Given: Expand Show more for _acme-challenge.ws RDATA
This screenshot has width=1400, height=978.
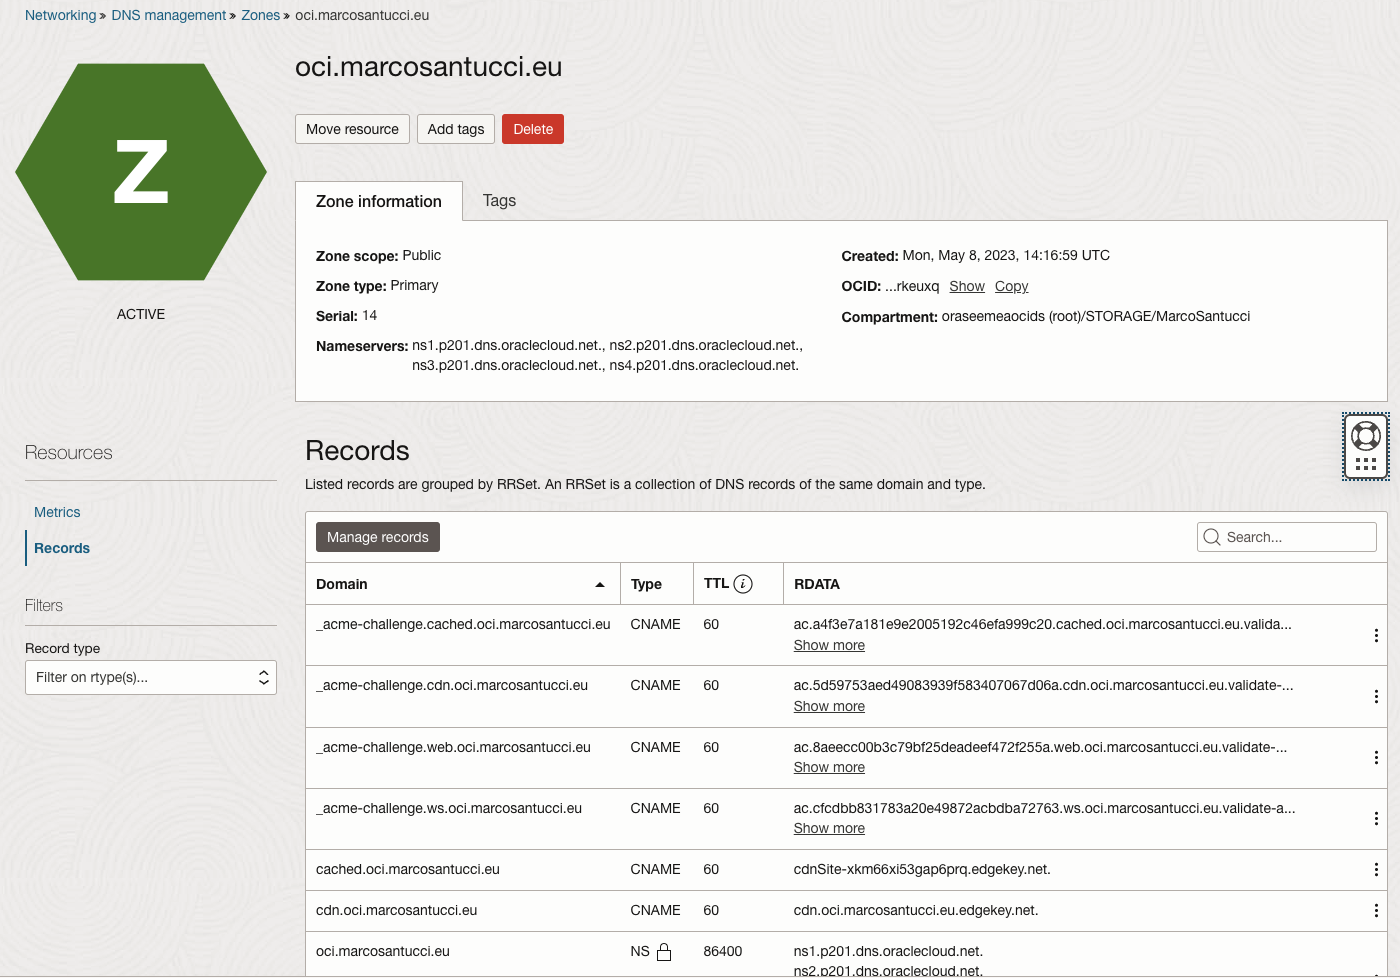Looking at the screenshot, I should coord(828,828).
